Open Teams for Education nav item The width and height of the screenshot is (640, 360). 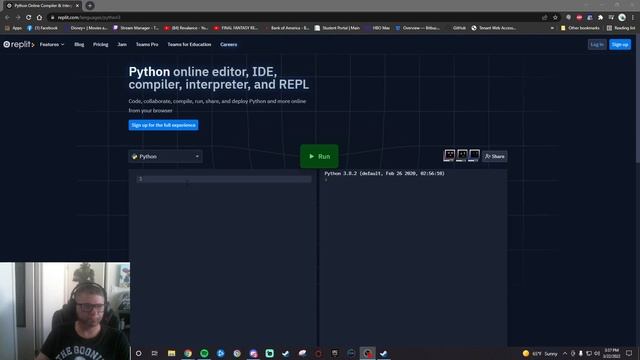(189, 44)
